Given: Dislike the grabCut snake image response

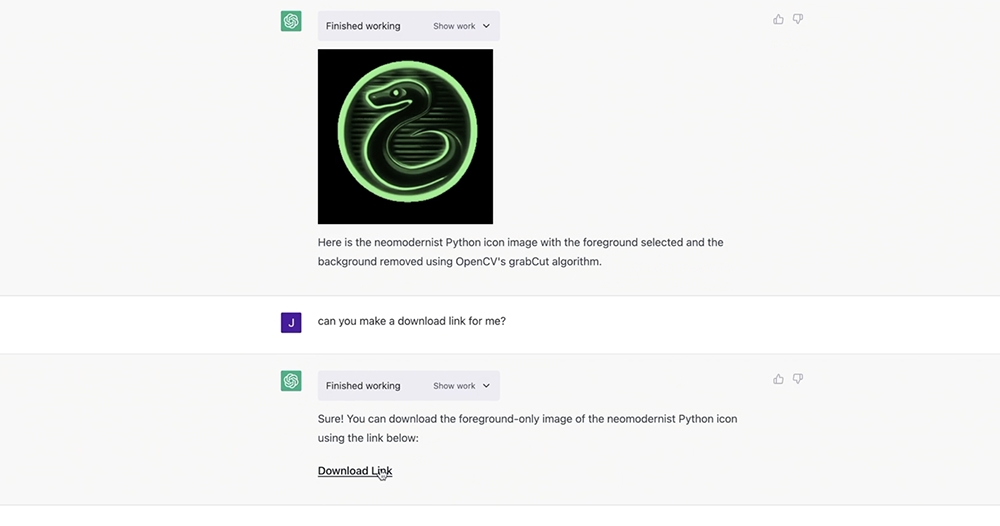Looking at the screenshot, I should 798,19.
